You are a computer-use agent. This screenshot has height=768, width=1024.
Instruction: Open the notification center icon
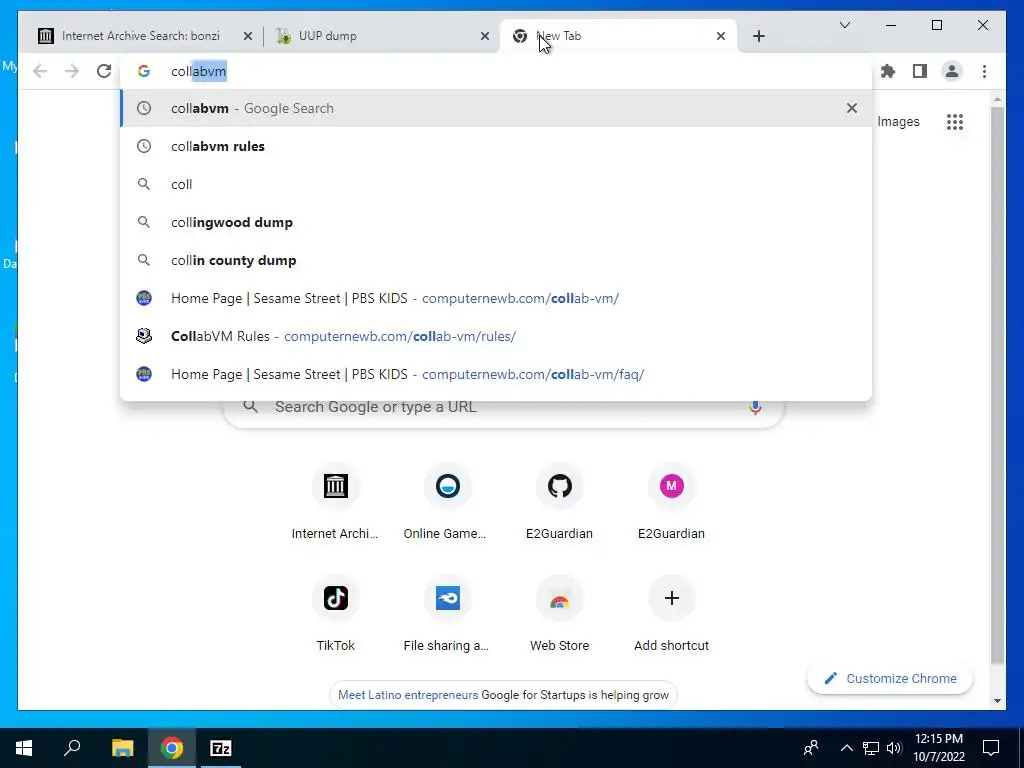coord(991,748)
